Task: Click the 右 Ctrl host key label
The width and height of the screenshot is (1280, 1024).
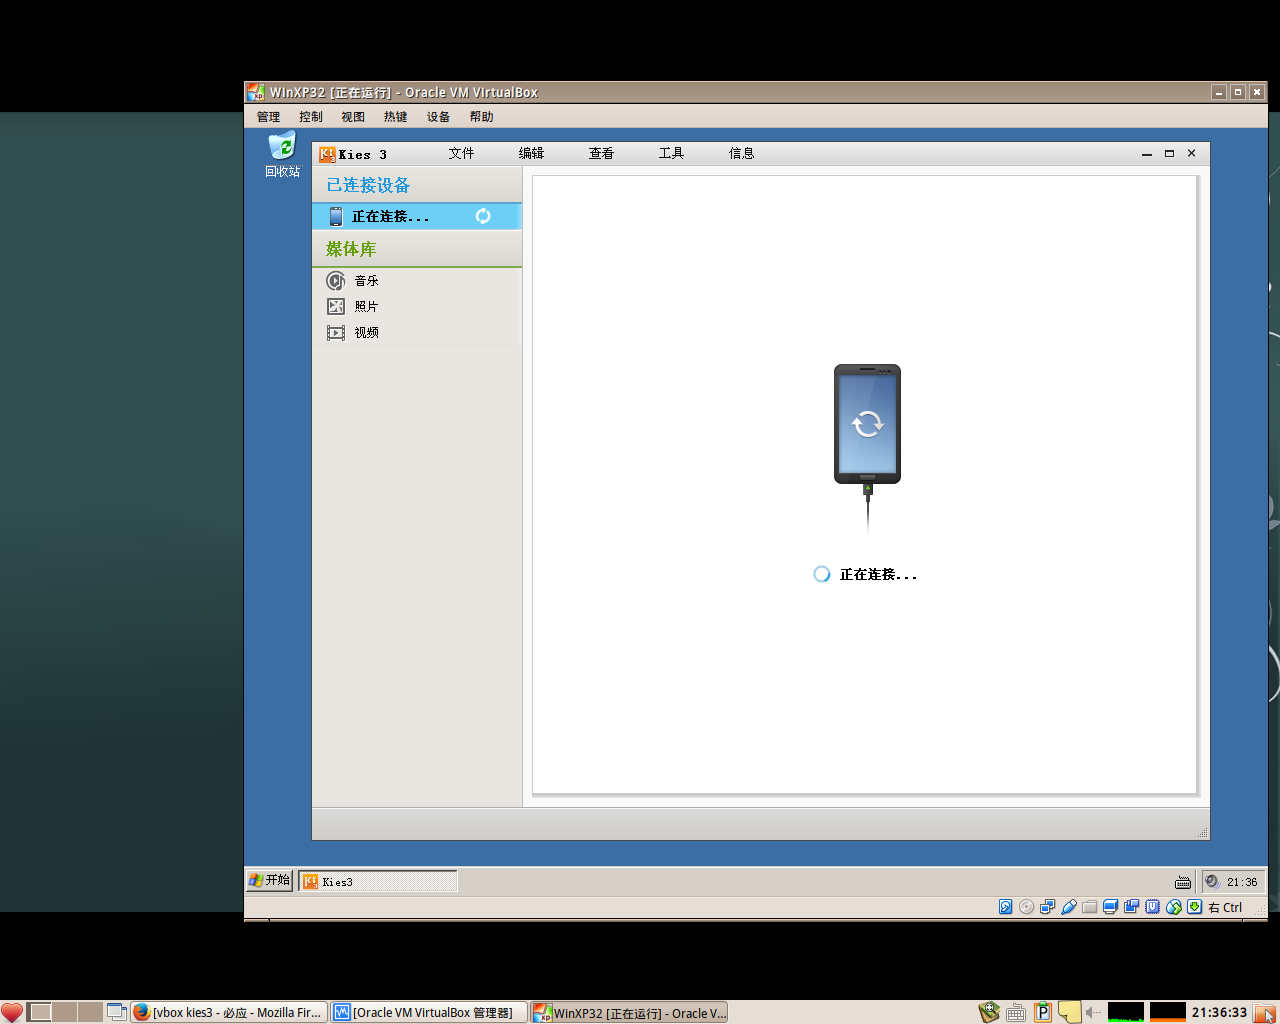Action: [x=1225, y=907]
